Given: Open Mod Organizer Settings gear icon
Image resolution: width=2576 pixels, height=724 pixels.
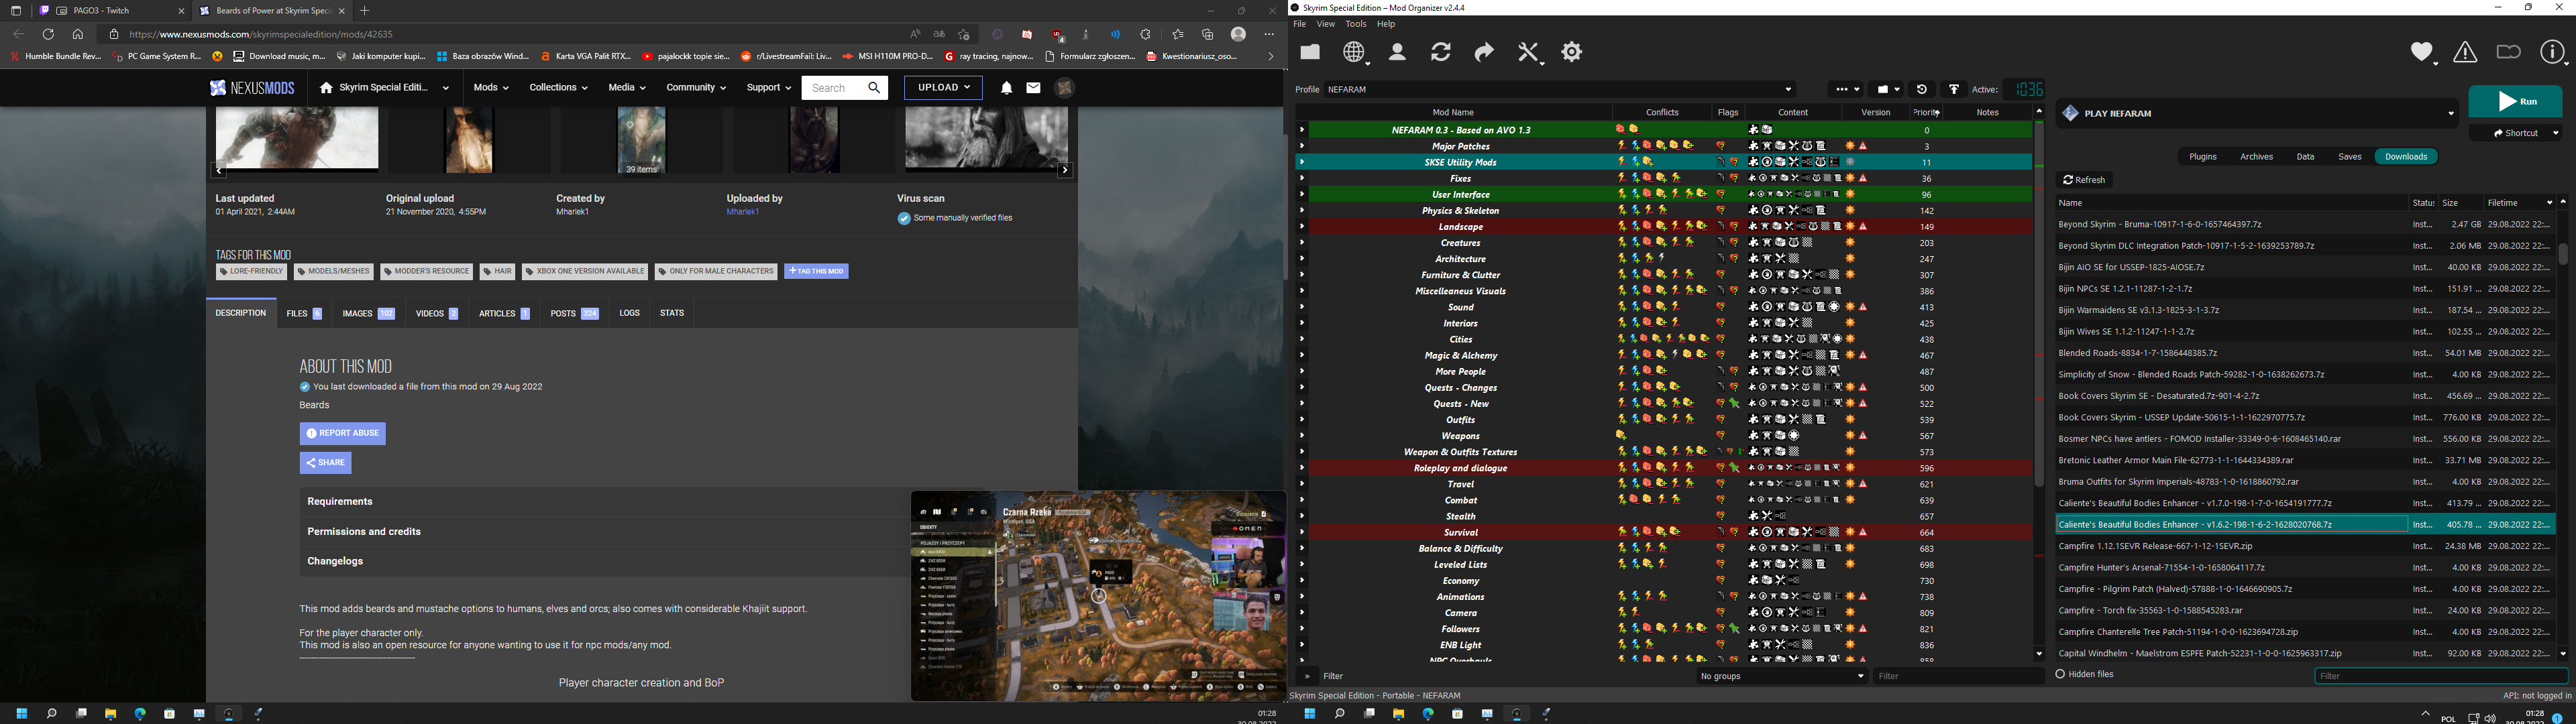Looking at the screenshot, I should (1572, 52).
